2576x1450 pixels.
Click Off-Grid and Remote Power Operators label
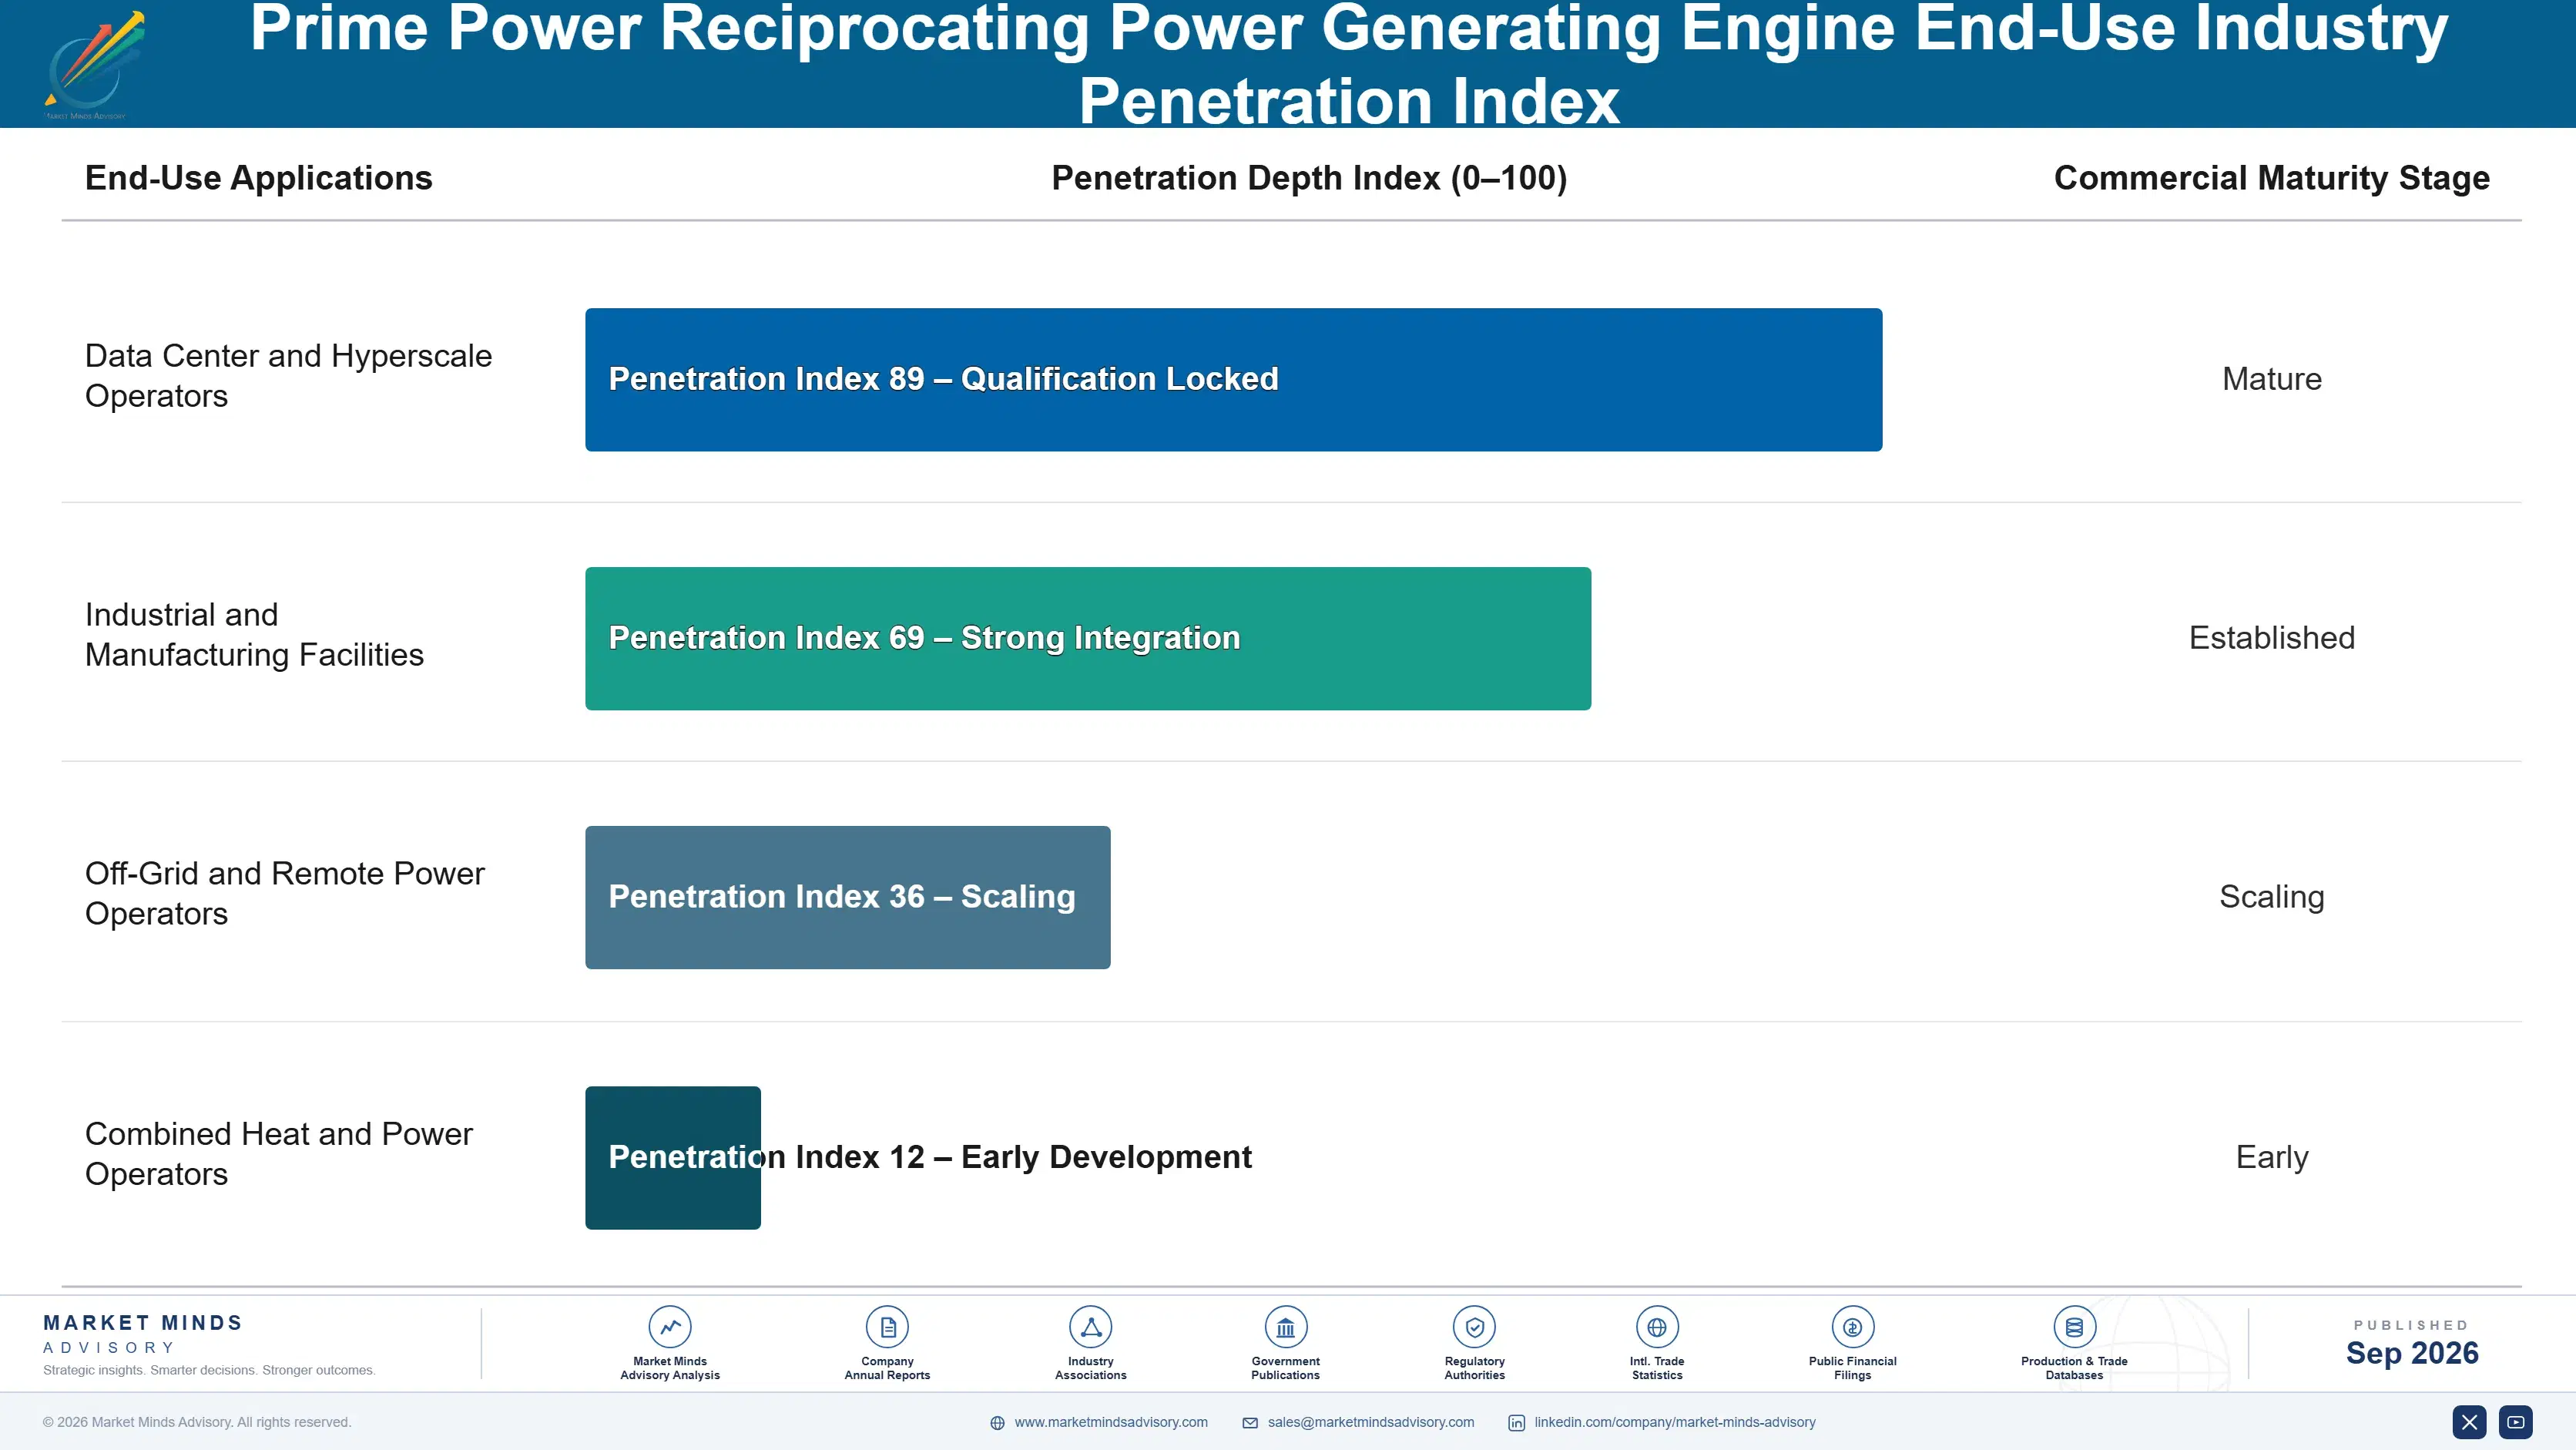pos(284,894)
